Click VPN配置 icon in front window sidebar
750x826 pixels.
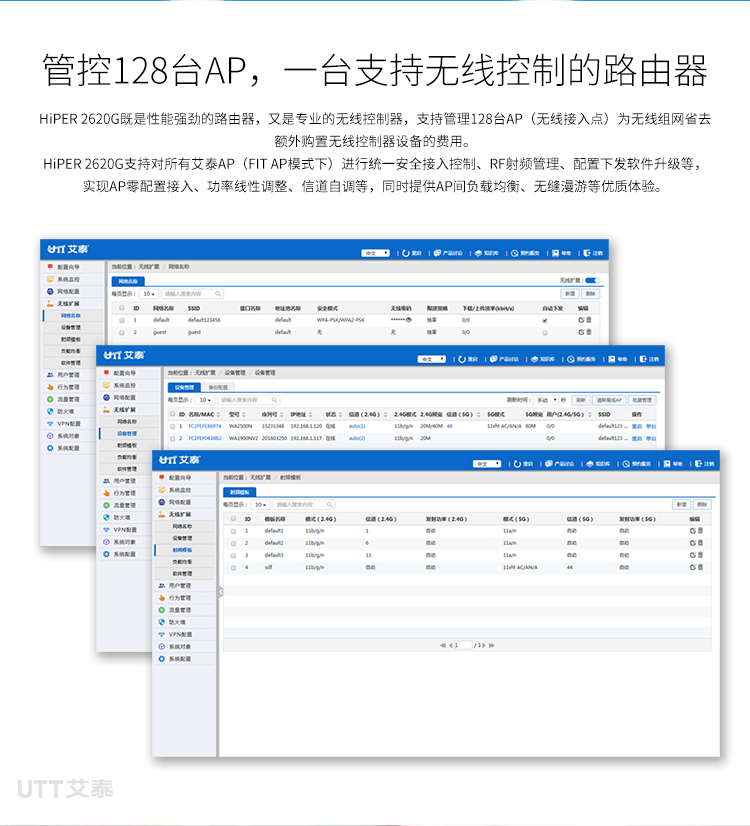(162, 634)
